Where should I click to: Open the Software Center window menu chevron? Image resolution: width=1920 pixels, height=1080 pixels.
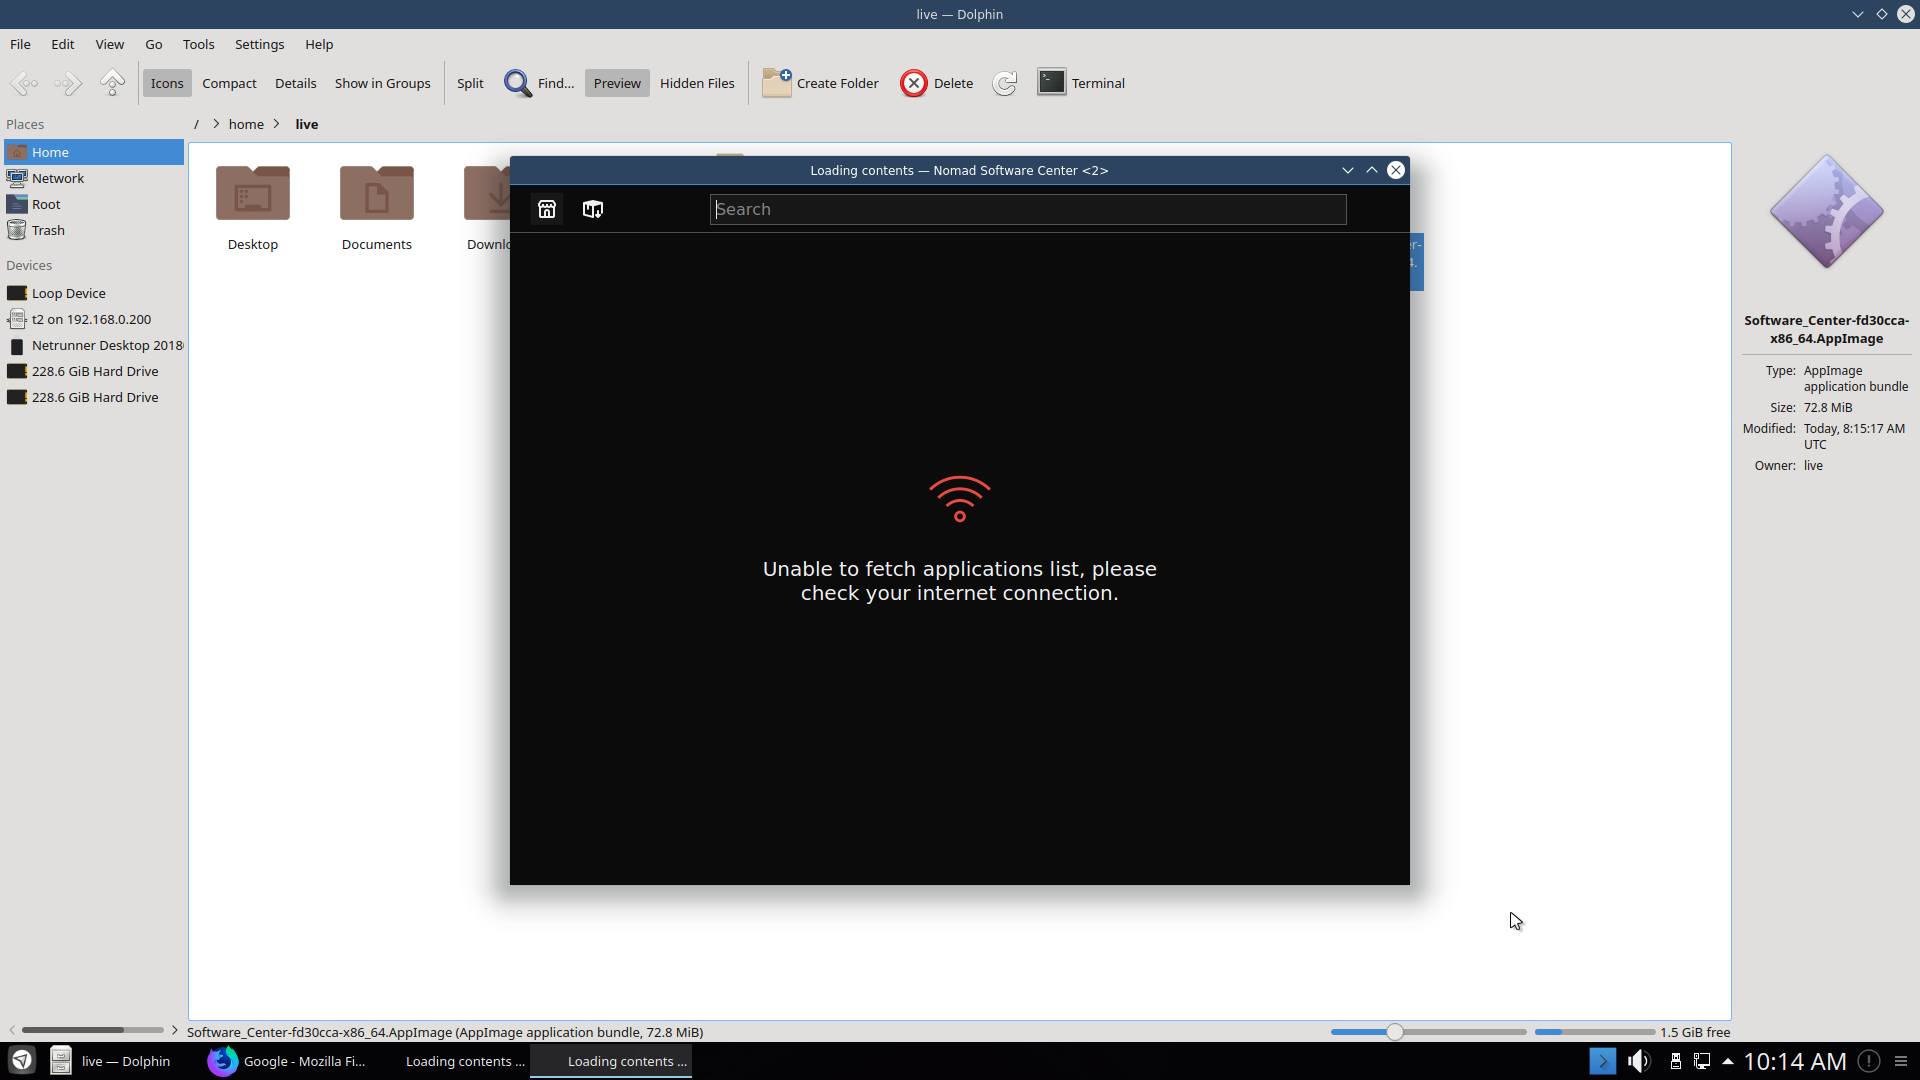[x=1347, y=170]
